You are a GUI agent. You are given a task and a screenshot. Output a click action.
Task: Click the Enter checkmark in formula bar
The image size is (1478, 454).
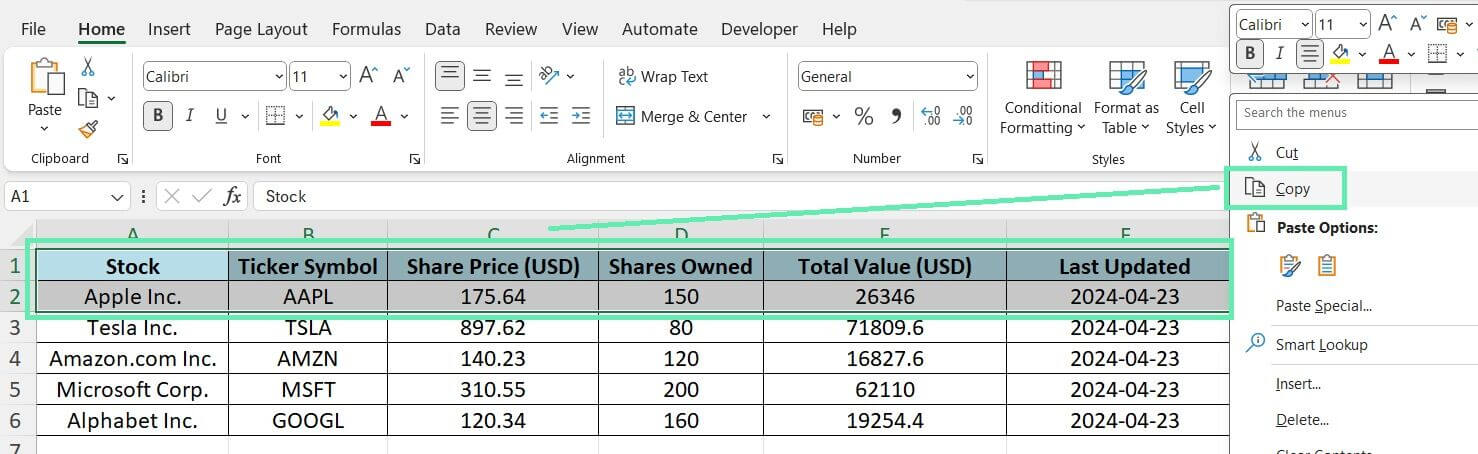202,196
